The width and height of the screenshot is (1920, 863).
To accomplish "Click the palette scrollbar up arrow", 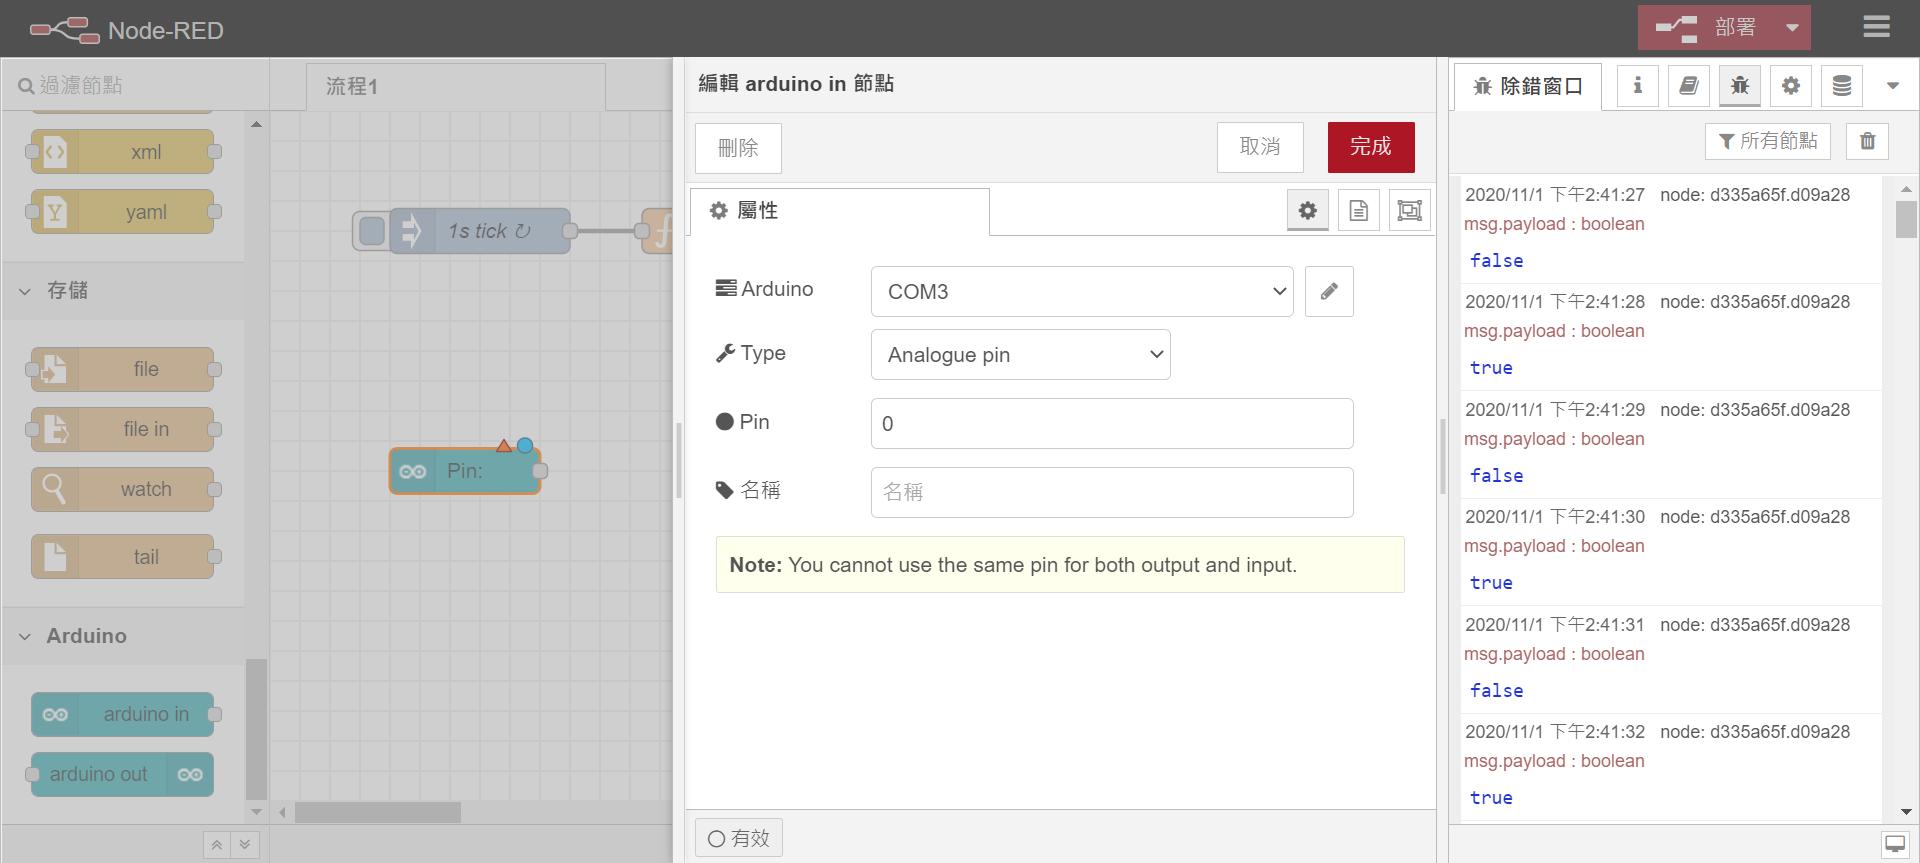I will tap(256, 124).
